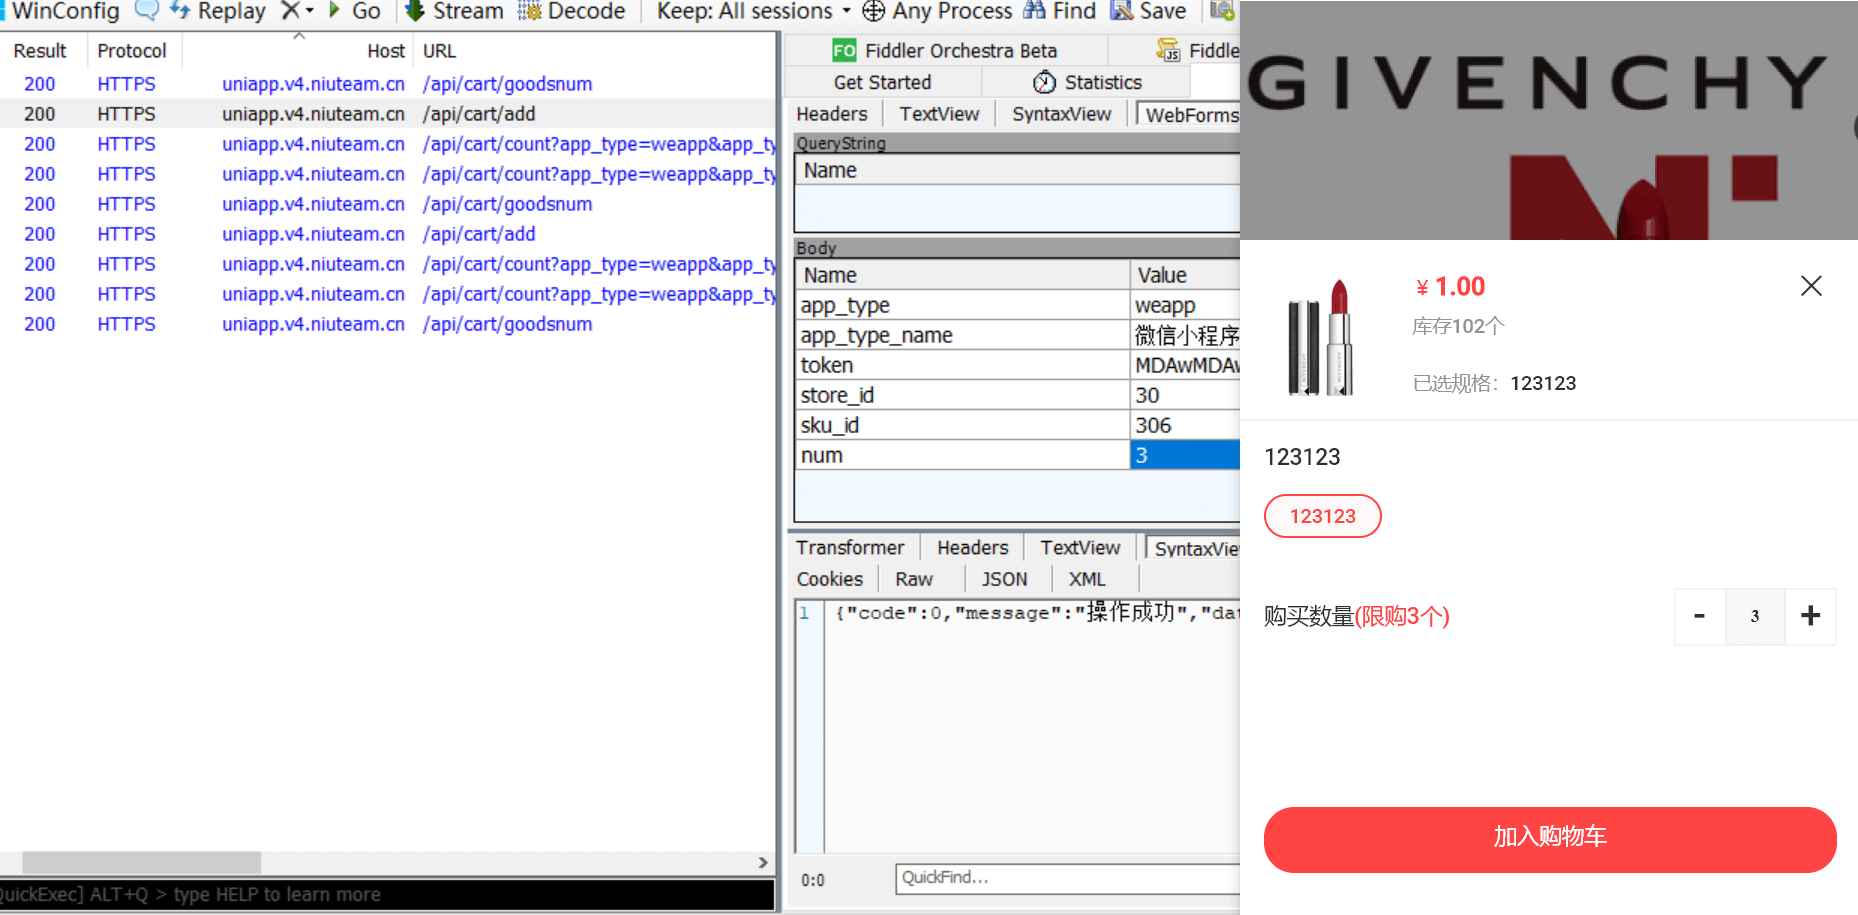Sort sessions by the Result column

(x=40, y=51)
